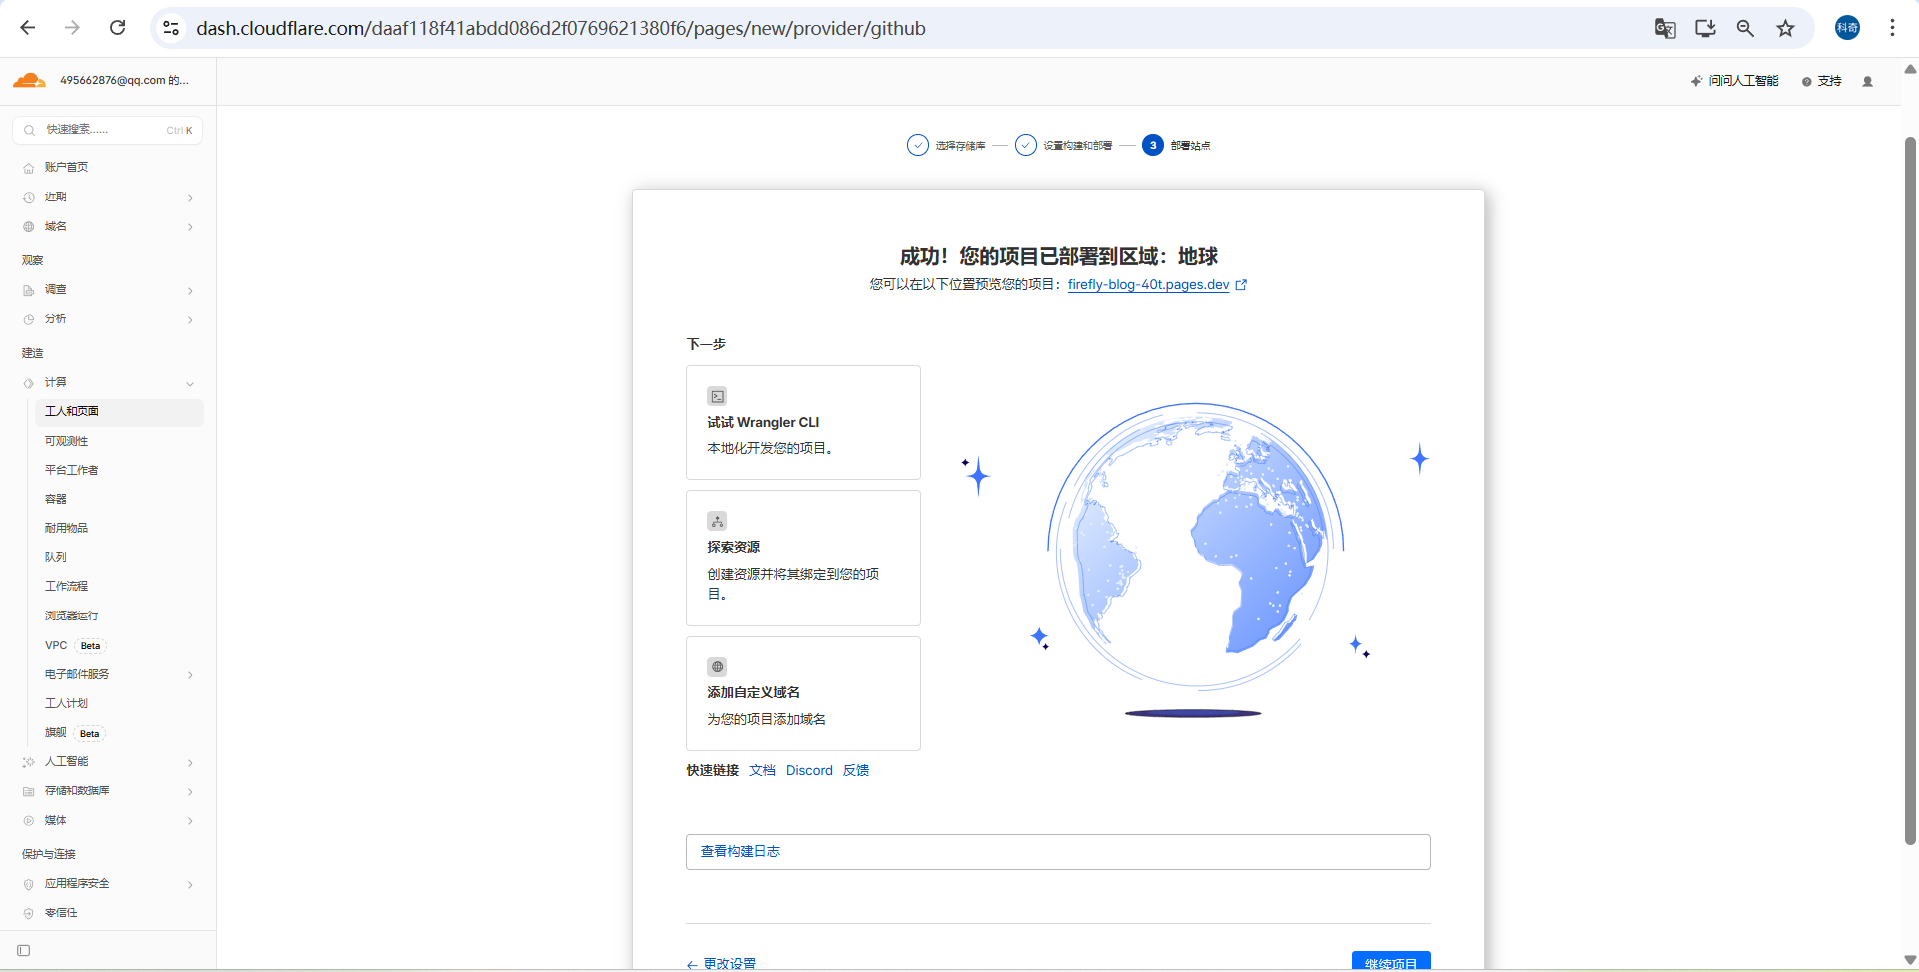
Task: Open the 添加自定义域名 card
Action: [803, 693]
